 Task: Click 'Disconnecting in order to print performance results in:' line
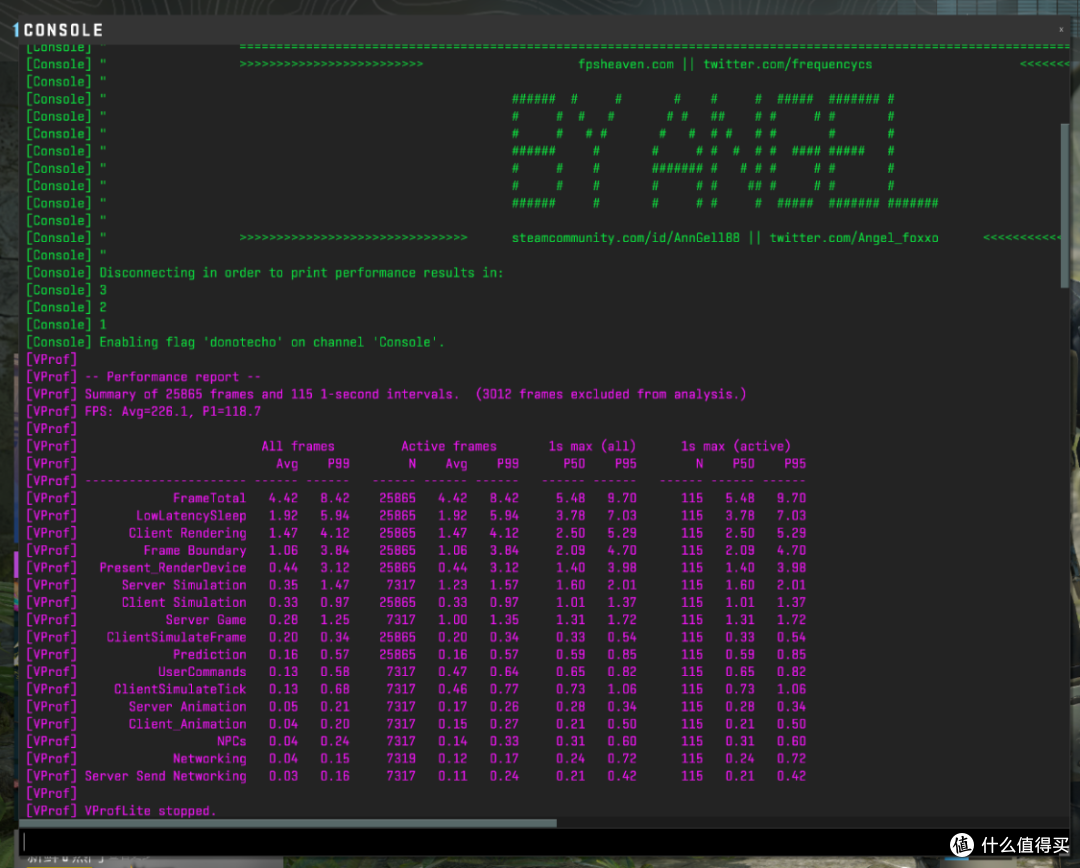click(301, 273)
